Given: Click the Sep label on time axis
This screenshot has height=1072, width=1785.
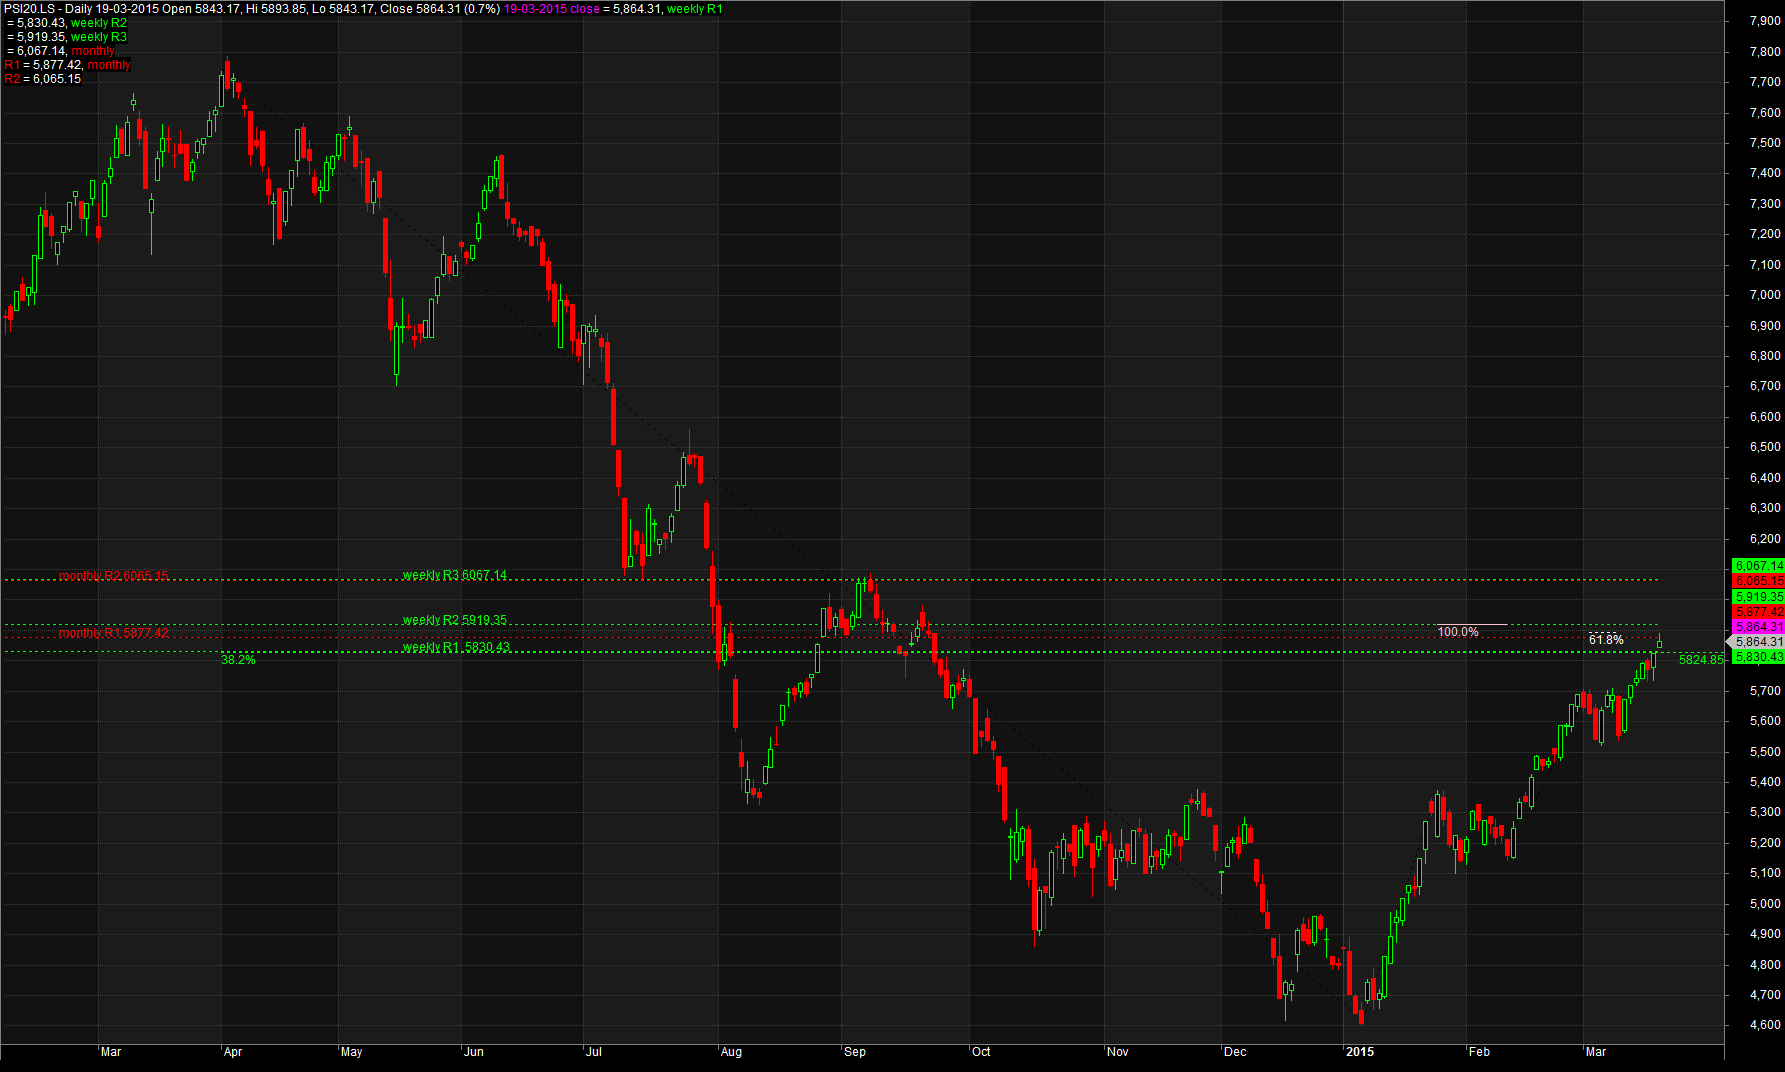Looking at the screenshot, I should tap(855, 1052).
